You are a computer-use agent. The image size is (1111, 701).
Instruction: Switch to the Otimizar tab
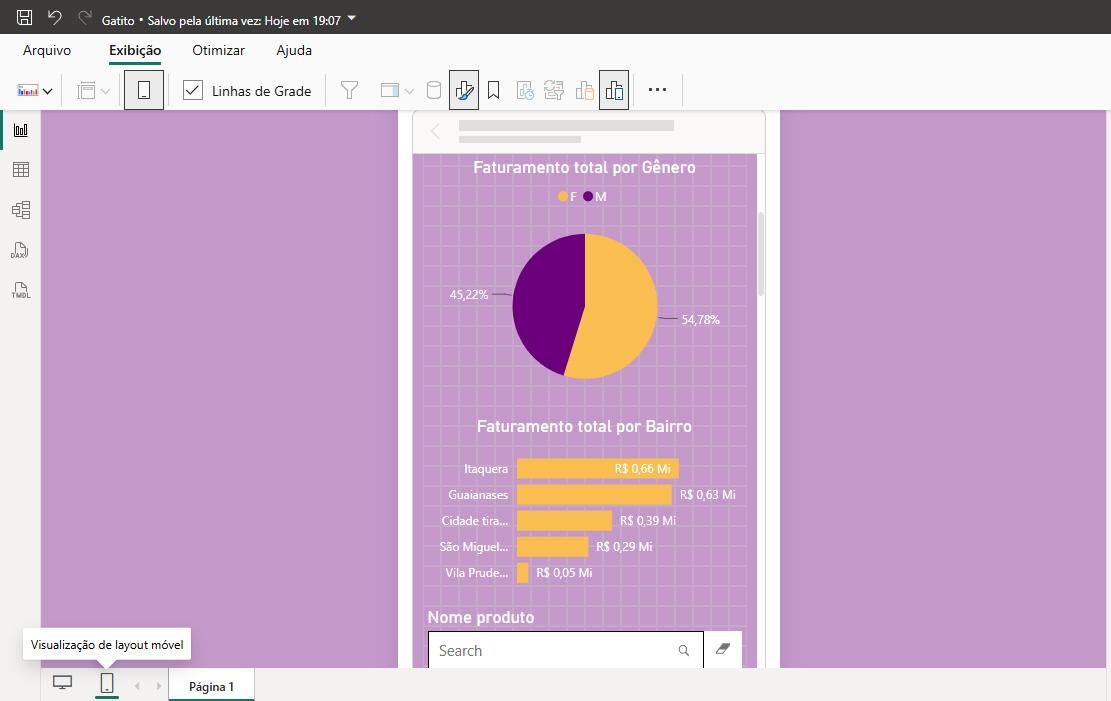(218, 50)
